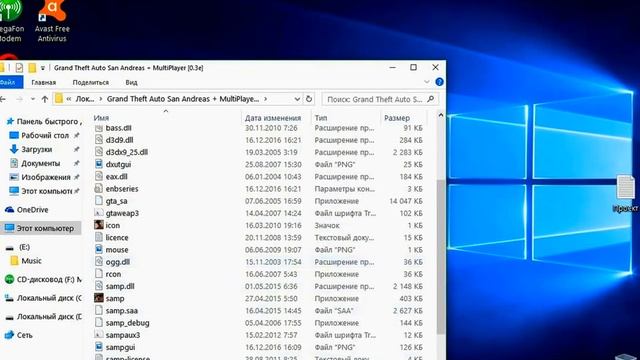Expand the breadcrumb arrow after MultiPlaye...
640x360 pixels.
[x=266, y=99]
